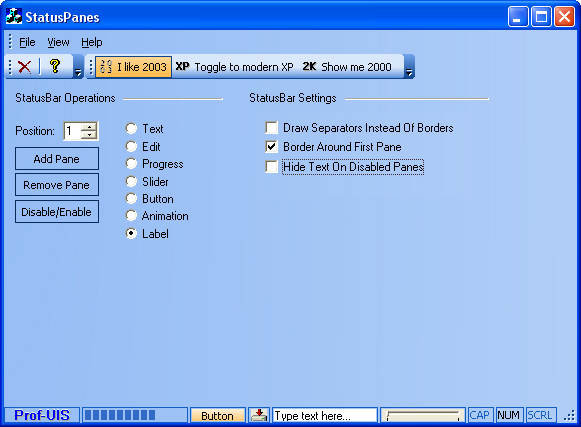Click the red X toolbar icon
Image resolution: width=581 pixels, height=427 pixels.
[24, 67]
